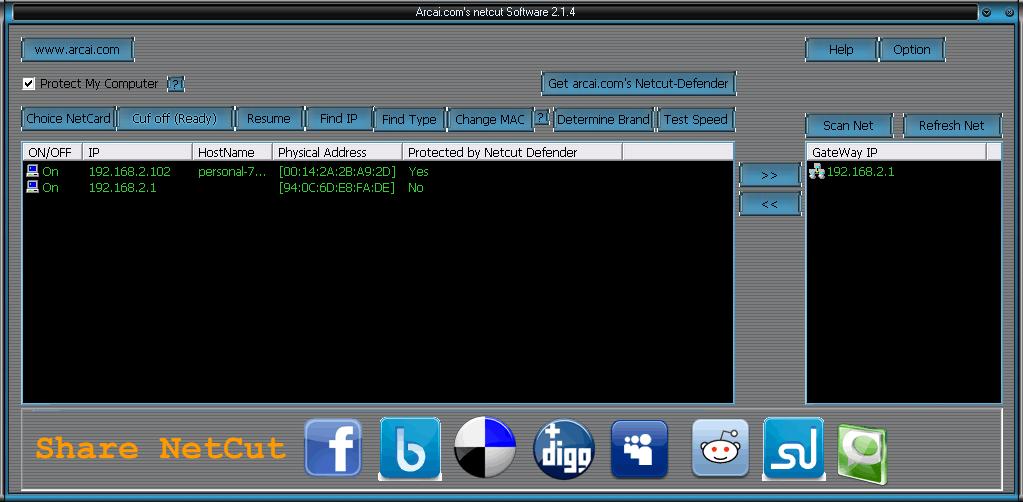The height and width of the screenshot is (502, 1023).
Task: Click the Resume button
Action: point(269,119)
